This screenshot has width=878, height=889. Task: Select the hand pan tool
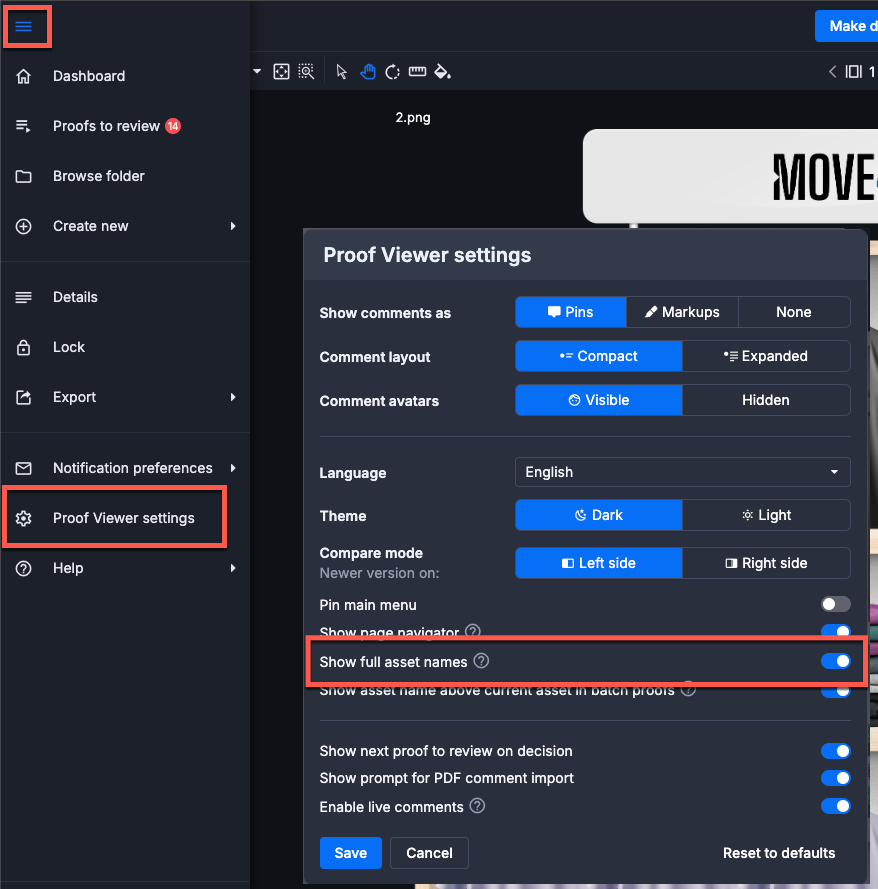click(x=367, y=72)
